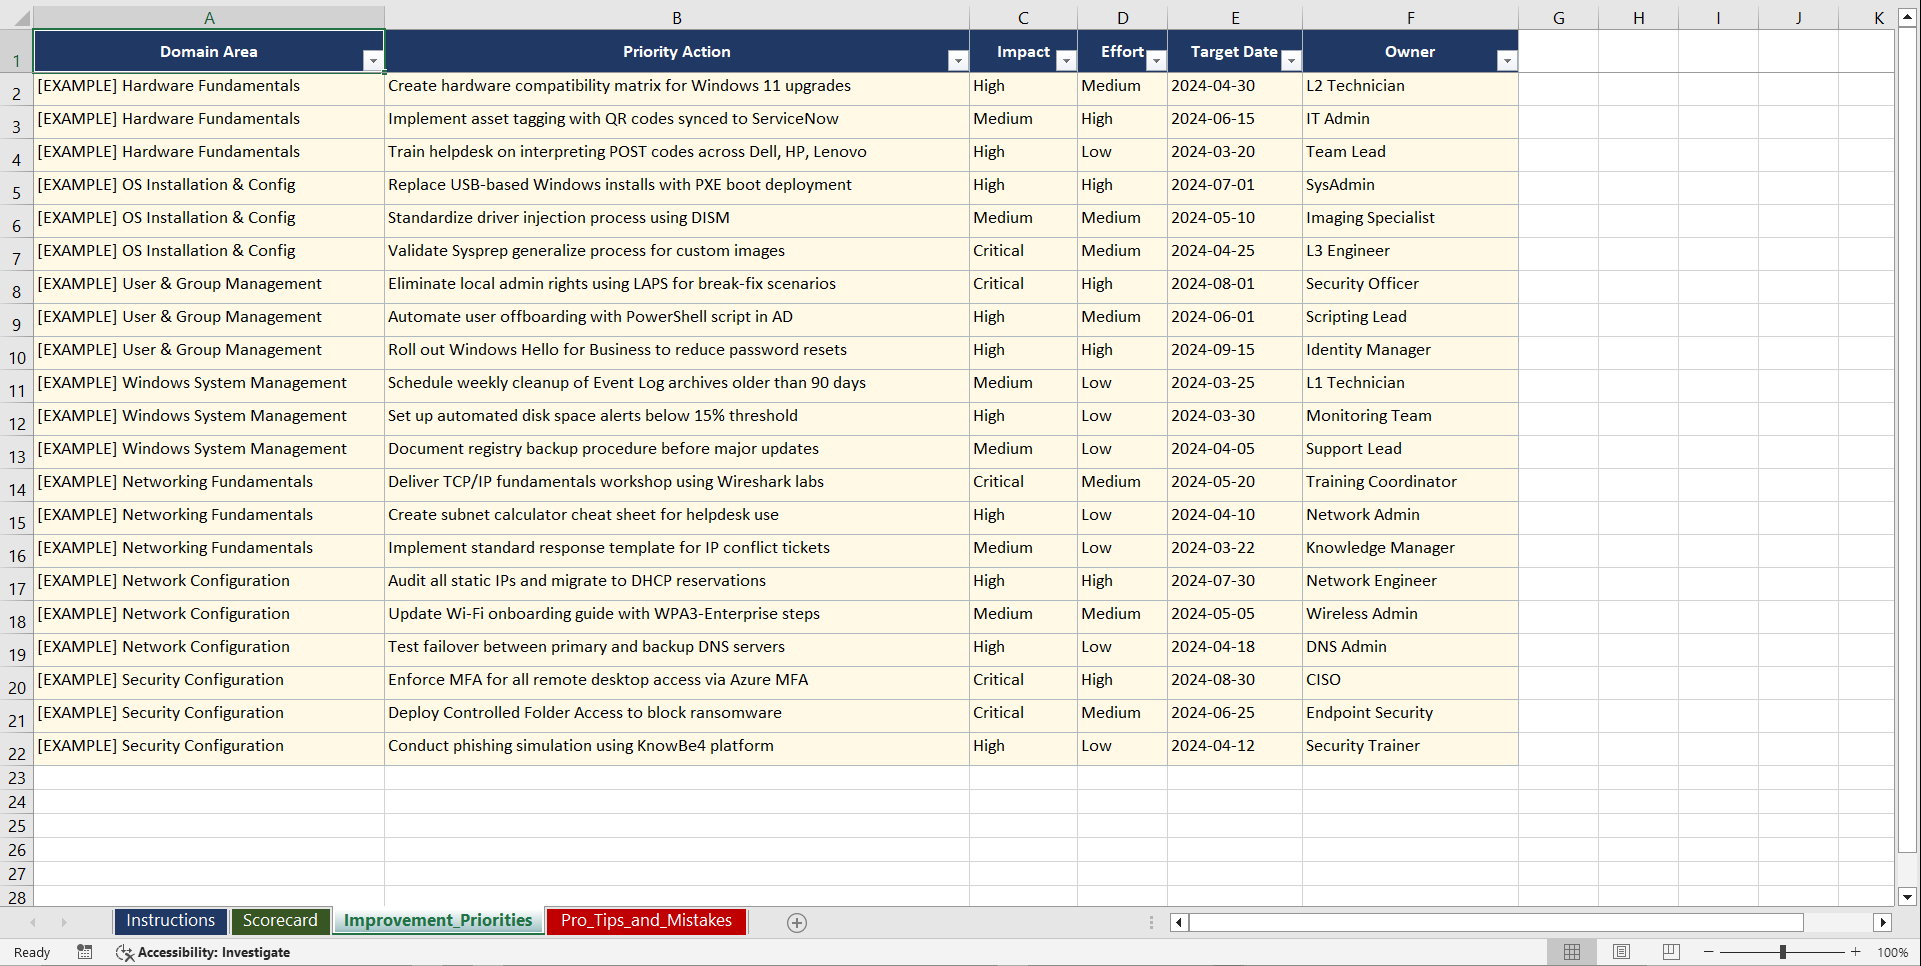Go to the Instructions sheet

tap(170, 921)
